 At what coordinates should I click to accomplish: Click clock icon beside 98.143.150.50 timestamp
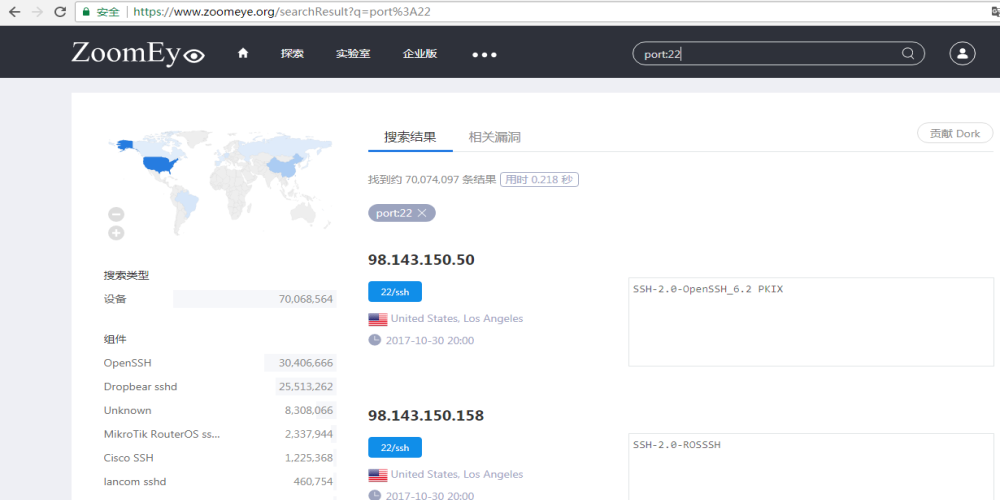point(374,340)
